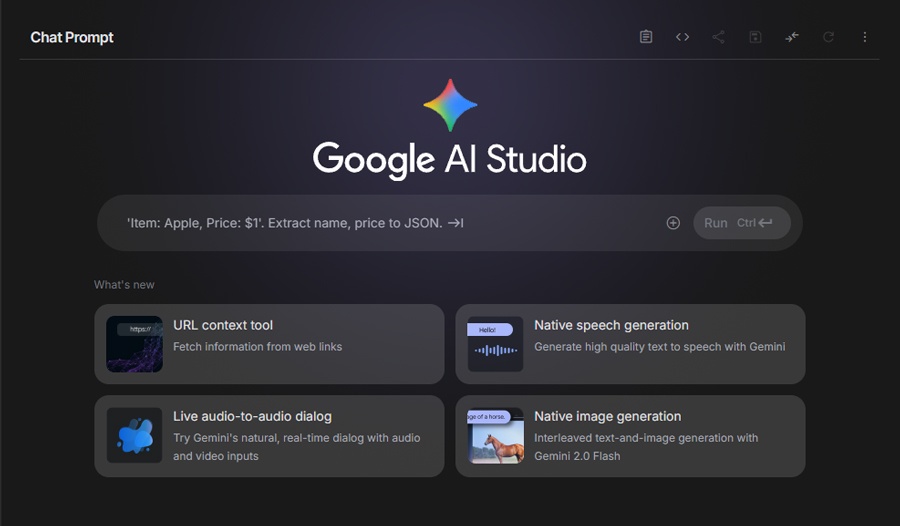Click the compare mode arrows icon
Image resolution: width=900 pixels, height=526 pixels.
(792, 37)
